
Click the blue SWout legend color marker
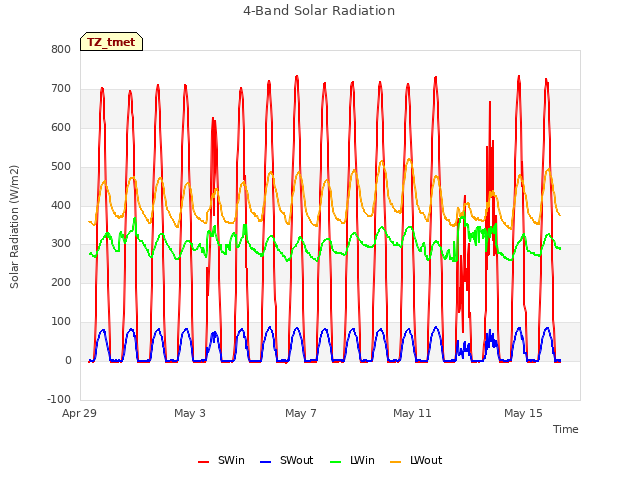click(265, 462)
